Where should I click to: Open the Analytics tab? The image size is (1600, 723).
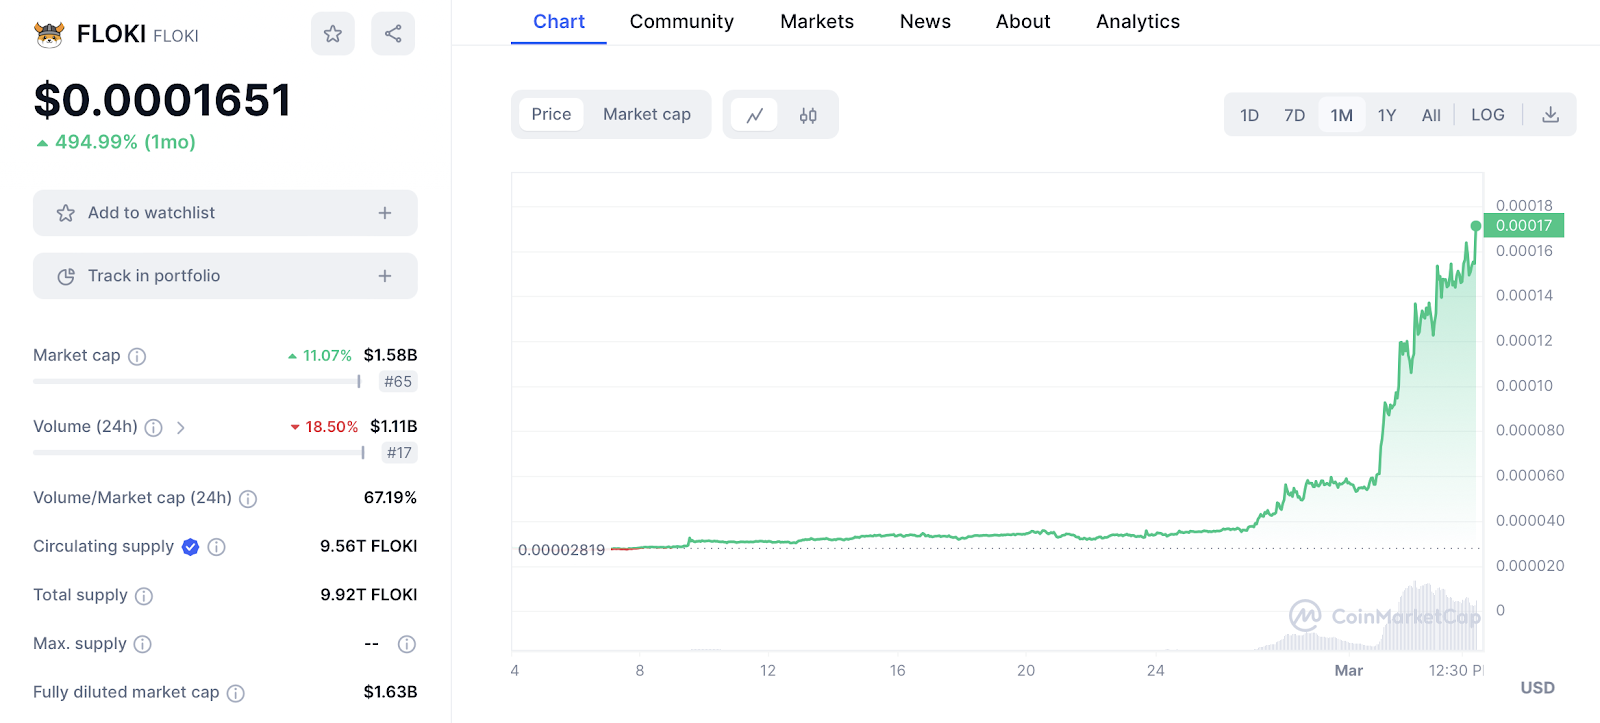[x=1138, y=22]
